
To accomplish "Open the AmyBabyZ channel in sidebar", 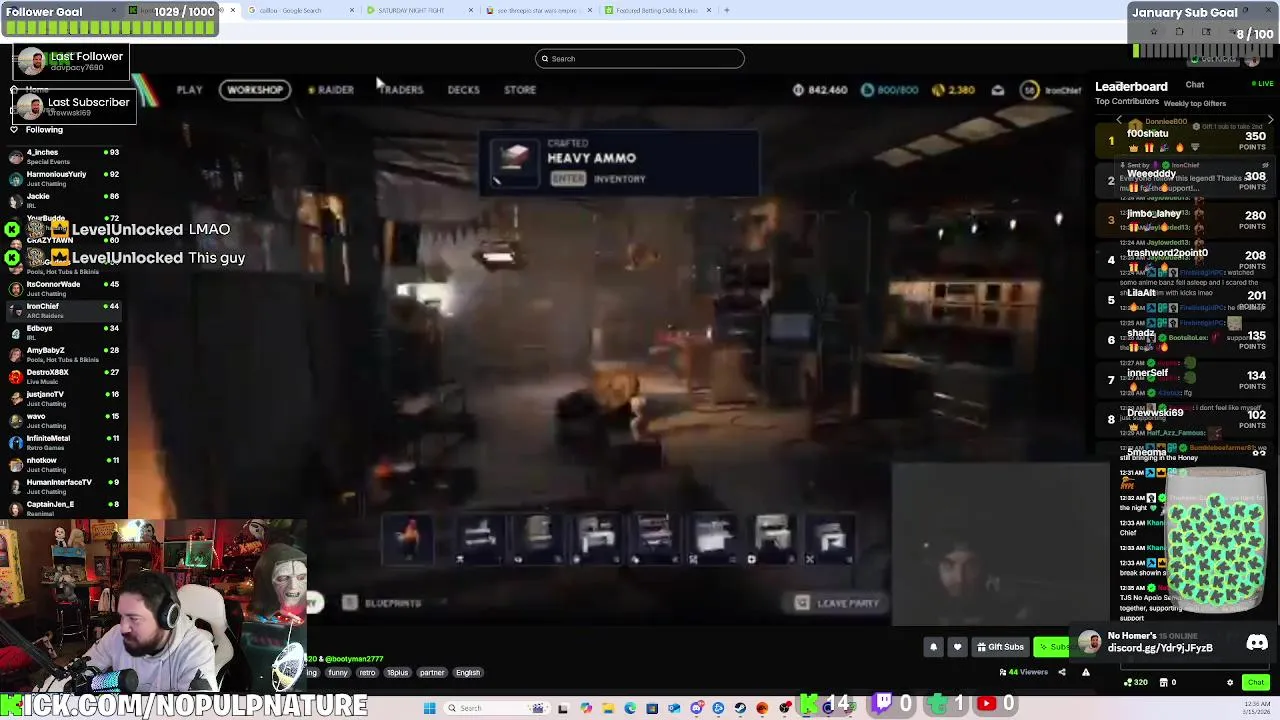I will pos(64,354).
